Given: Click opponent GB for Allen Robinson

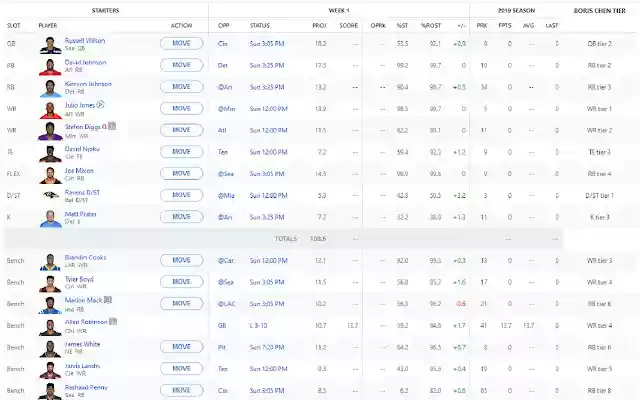Looking at the screenshot, I should [x=222, y=325].
